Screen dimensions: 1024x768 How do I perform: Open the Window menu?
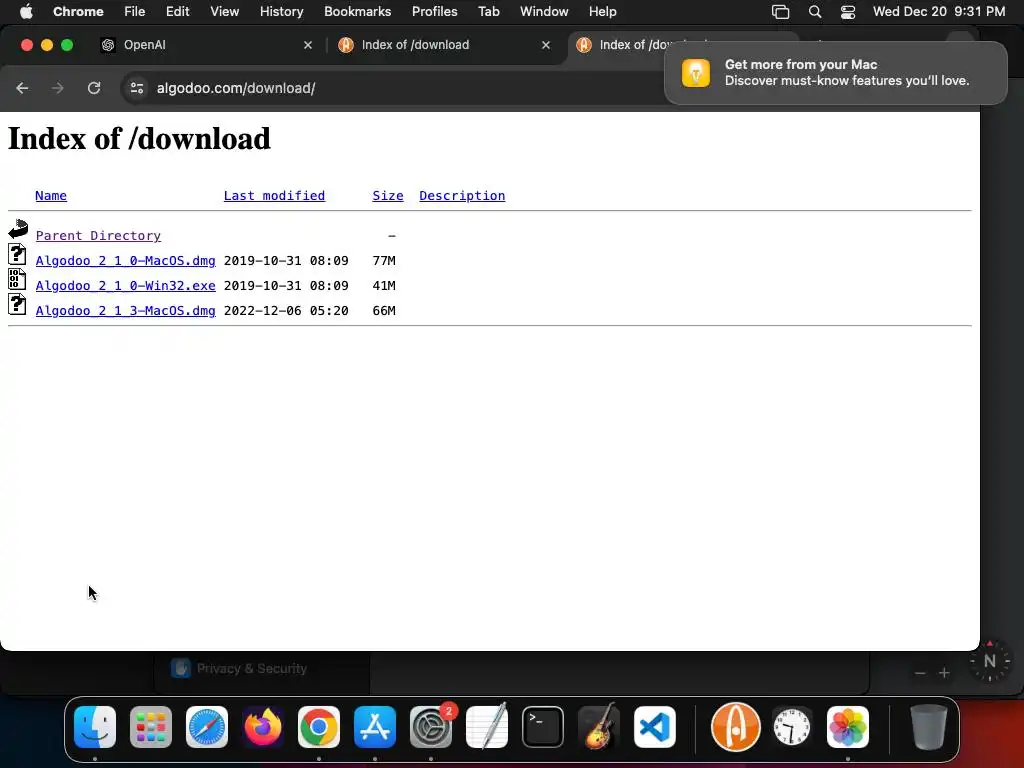coord(544,11)
